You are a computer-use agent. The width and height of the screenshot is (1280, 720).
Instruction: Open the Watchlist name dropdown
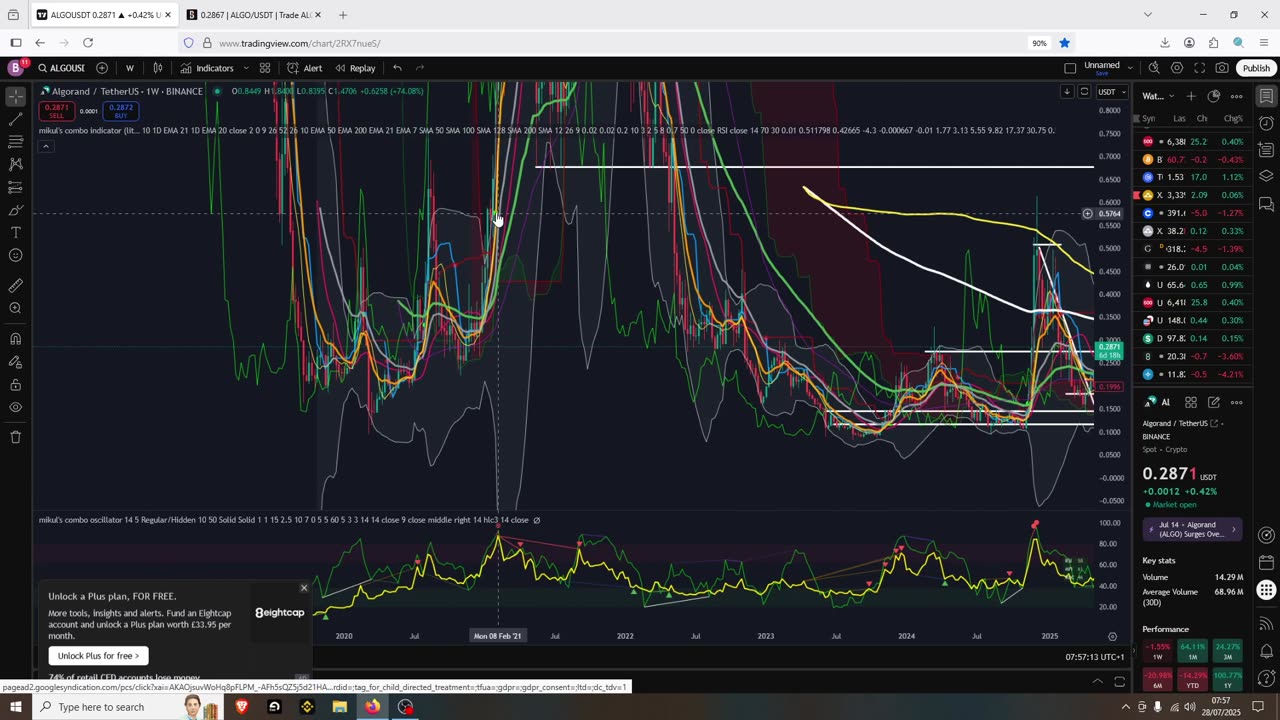pyautogui.click(x=1158, y=96)
